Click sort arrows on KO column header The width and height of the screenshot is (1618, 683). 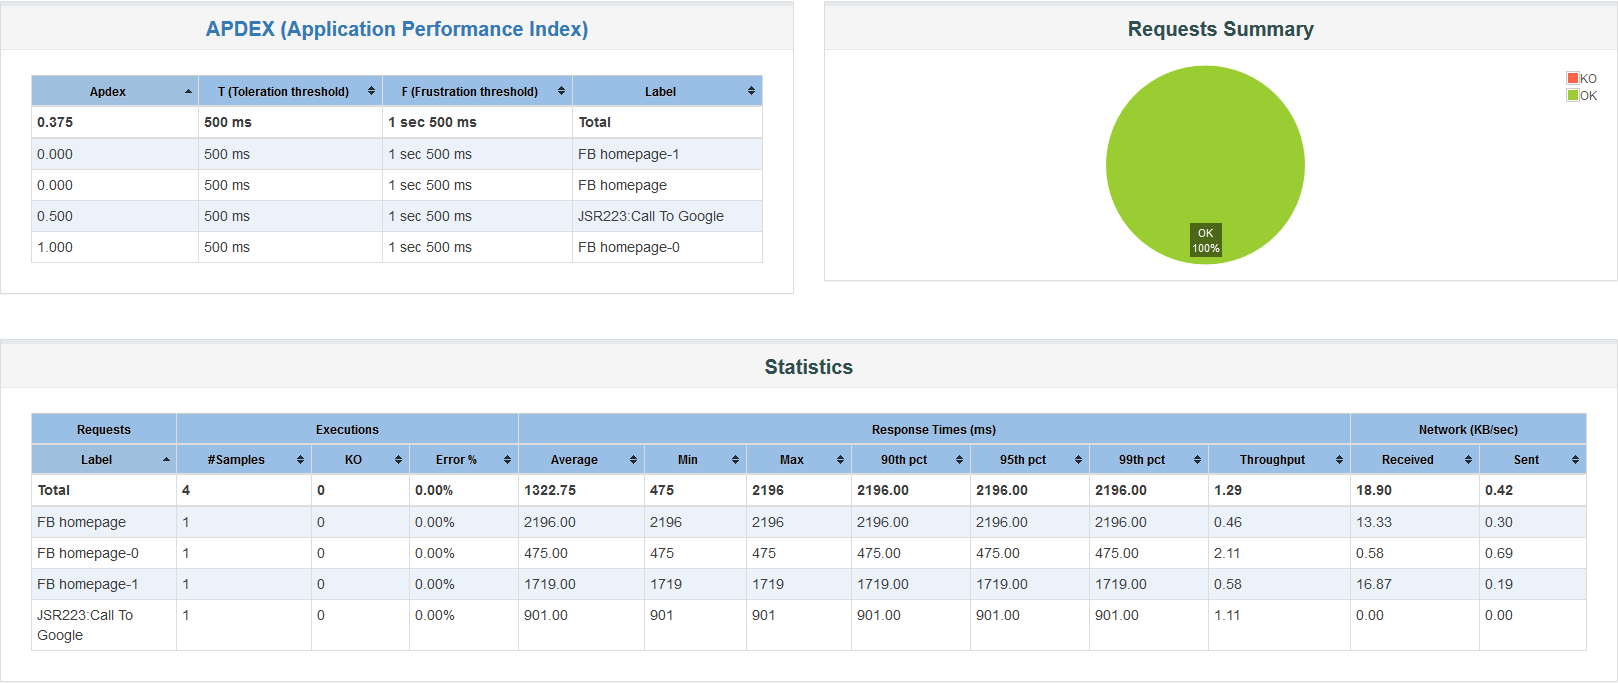[398, 460]
